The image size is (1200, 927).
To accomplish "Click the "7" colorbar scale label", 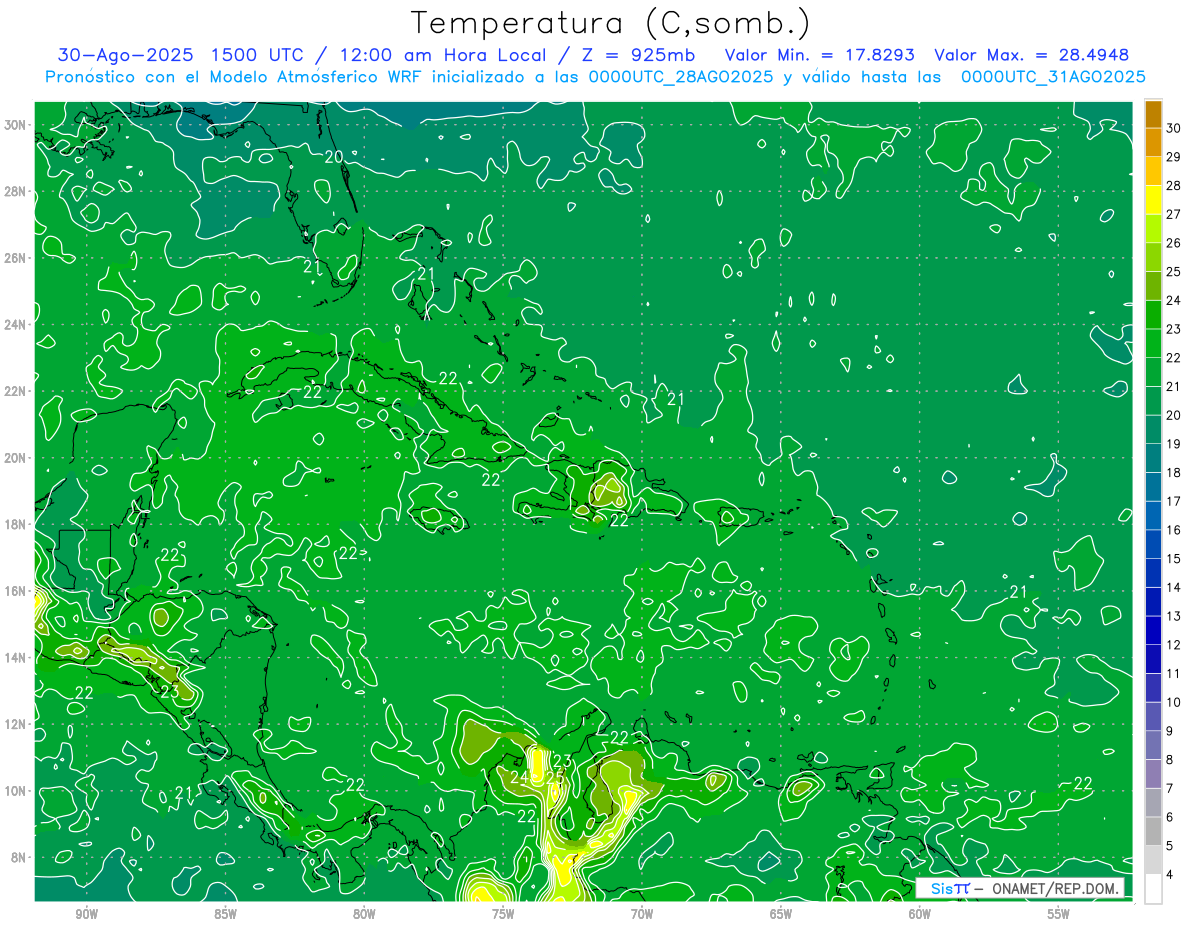I will click(x=1171, y=788).
